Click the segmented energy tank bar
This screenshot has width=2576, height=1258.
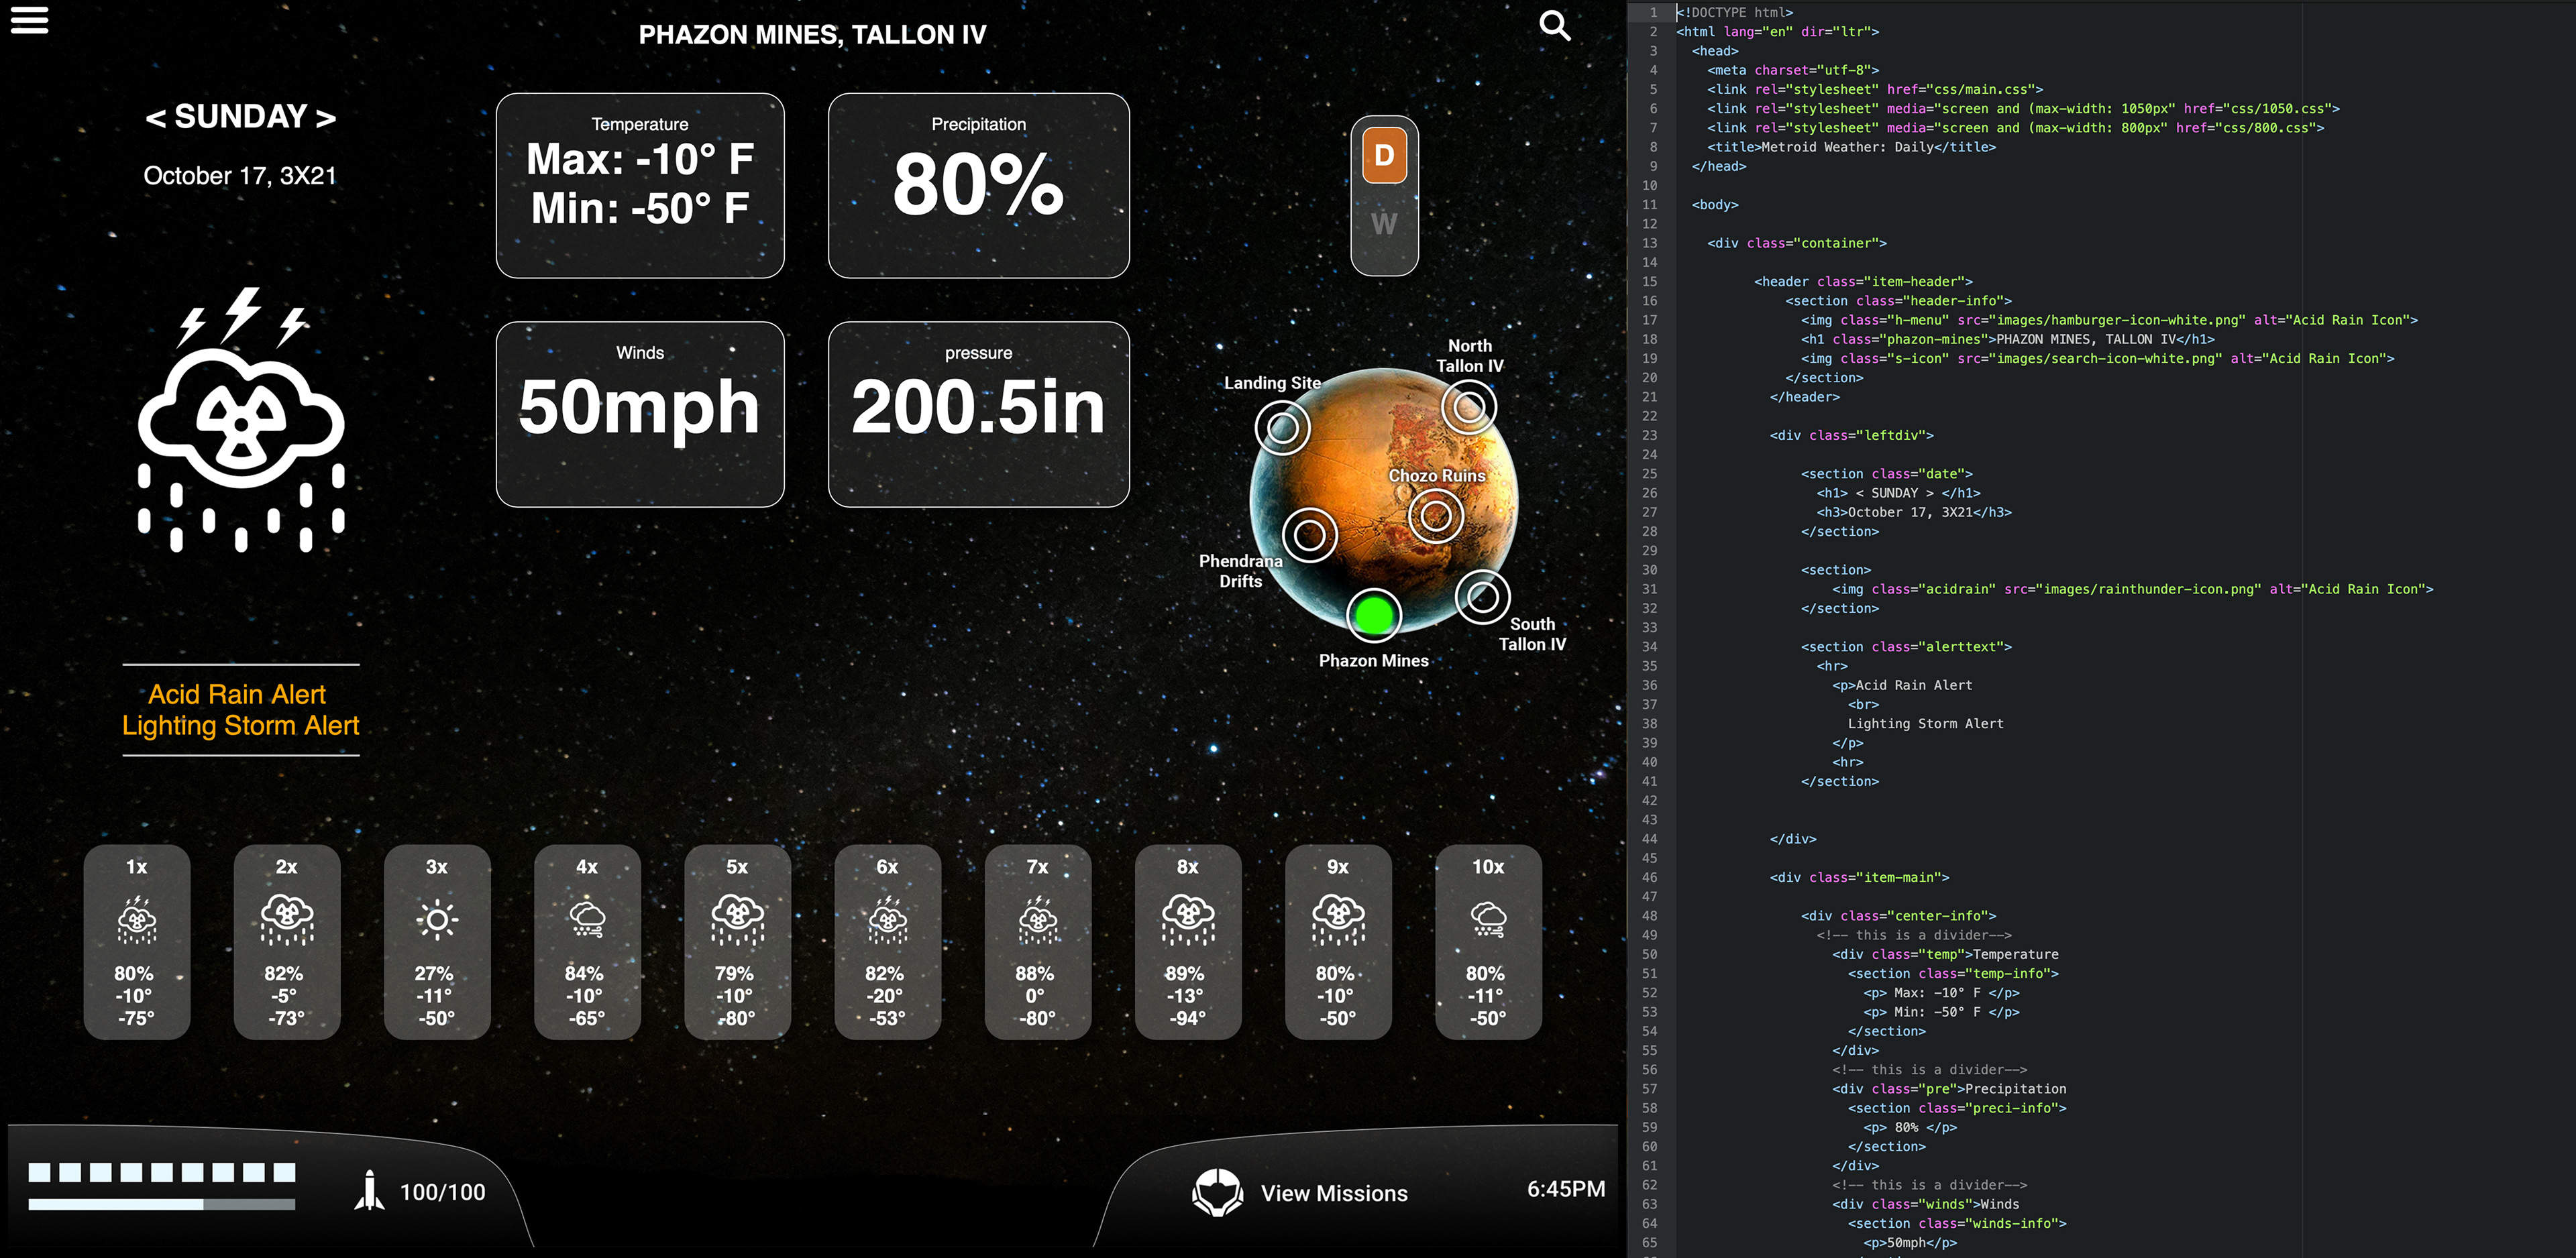[x=162, y=1172]
